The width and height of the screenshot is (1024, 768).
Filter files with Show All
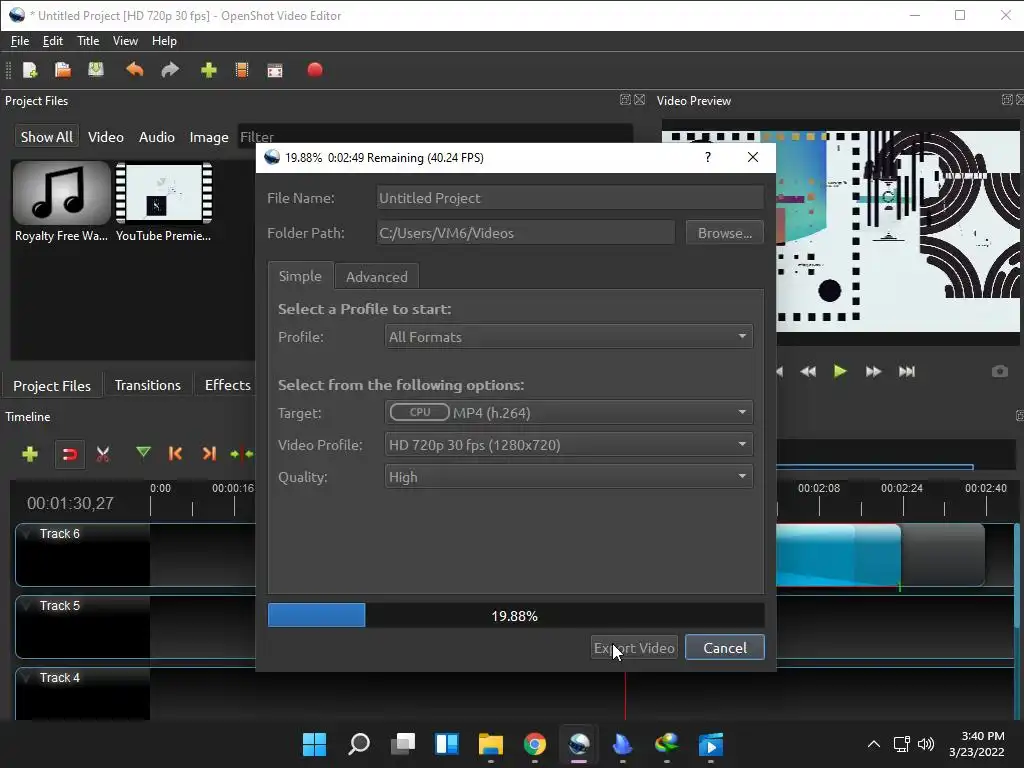pyautogui.click(x=46, y=137)
